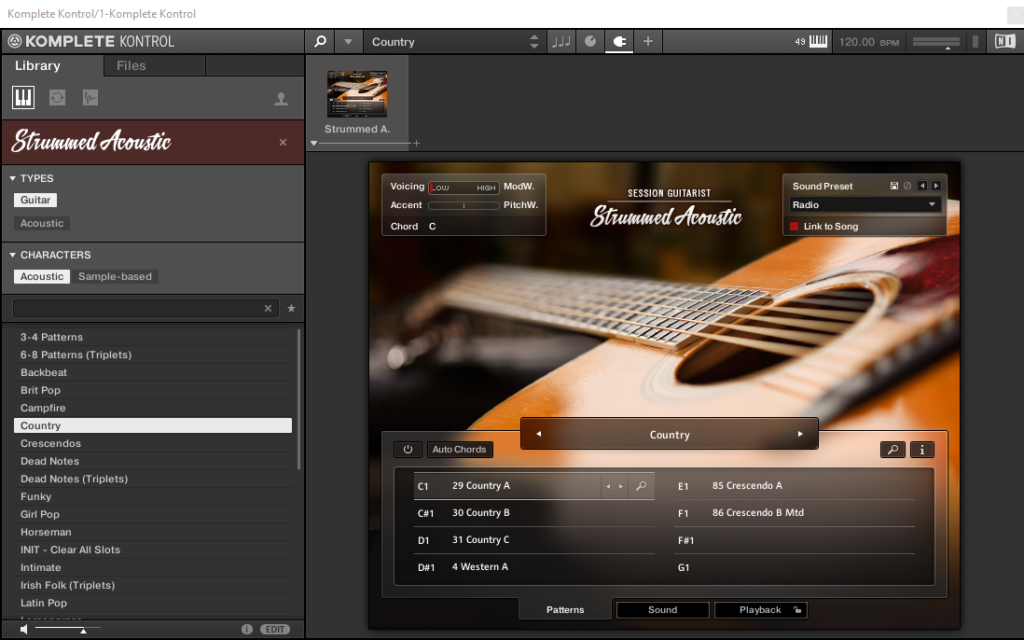This screenshot has width=1024, height=640.
Task: Toggle the plug-in chain plug icon
Action: pos(619,42)
